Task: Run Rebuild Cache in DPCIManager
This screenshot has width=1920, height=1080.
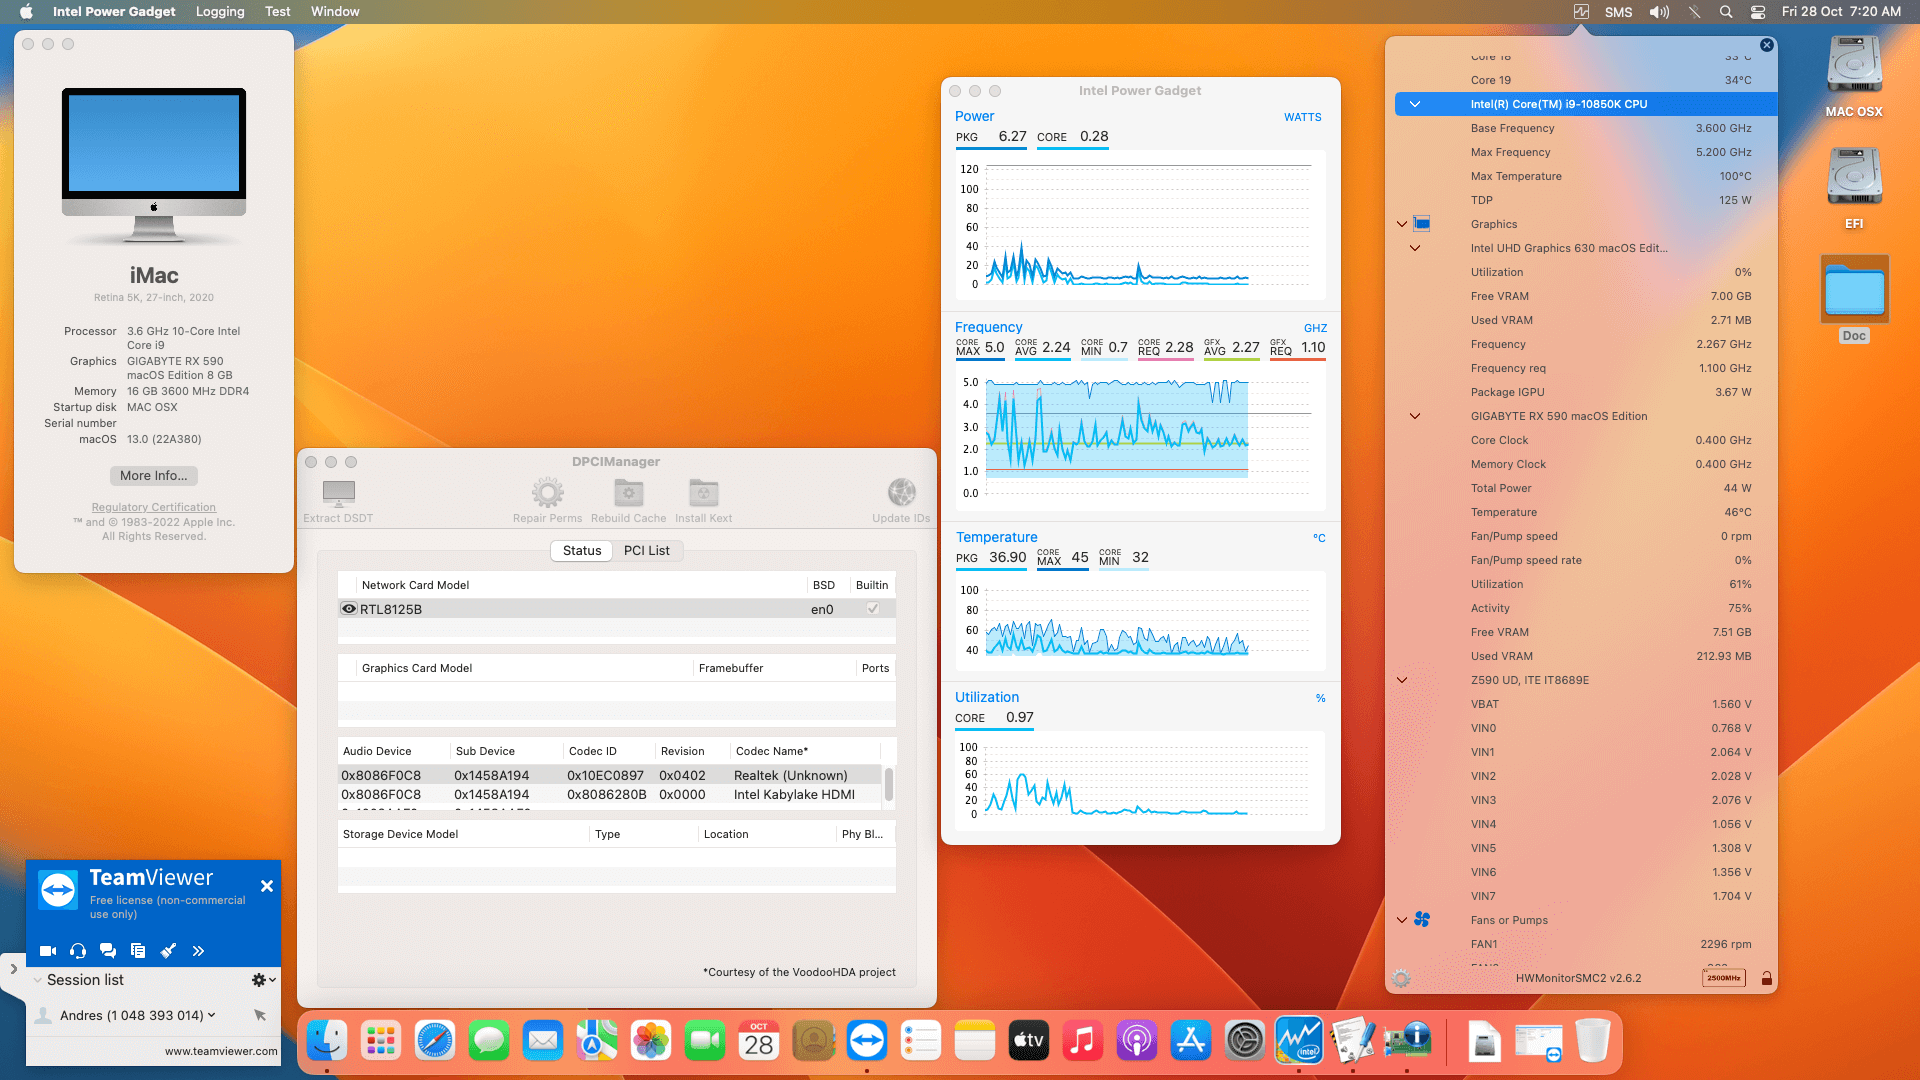Action: [x=628, y=493]
